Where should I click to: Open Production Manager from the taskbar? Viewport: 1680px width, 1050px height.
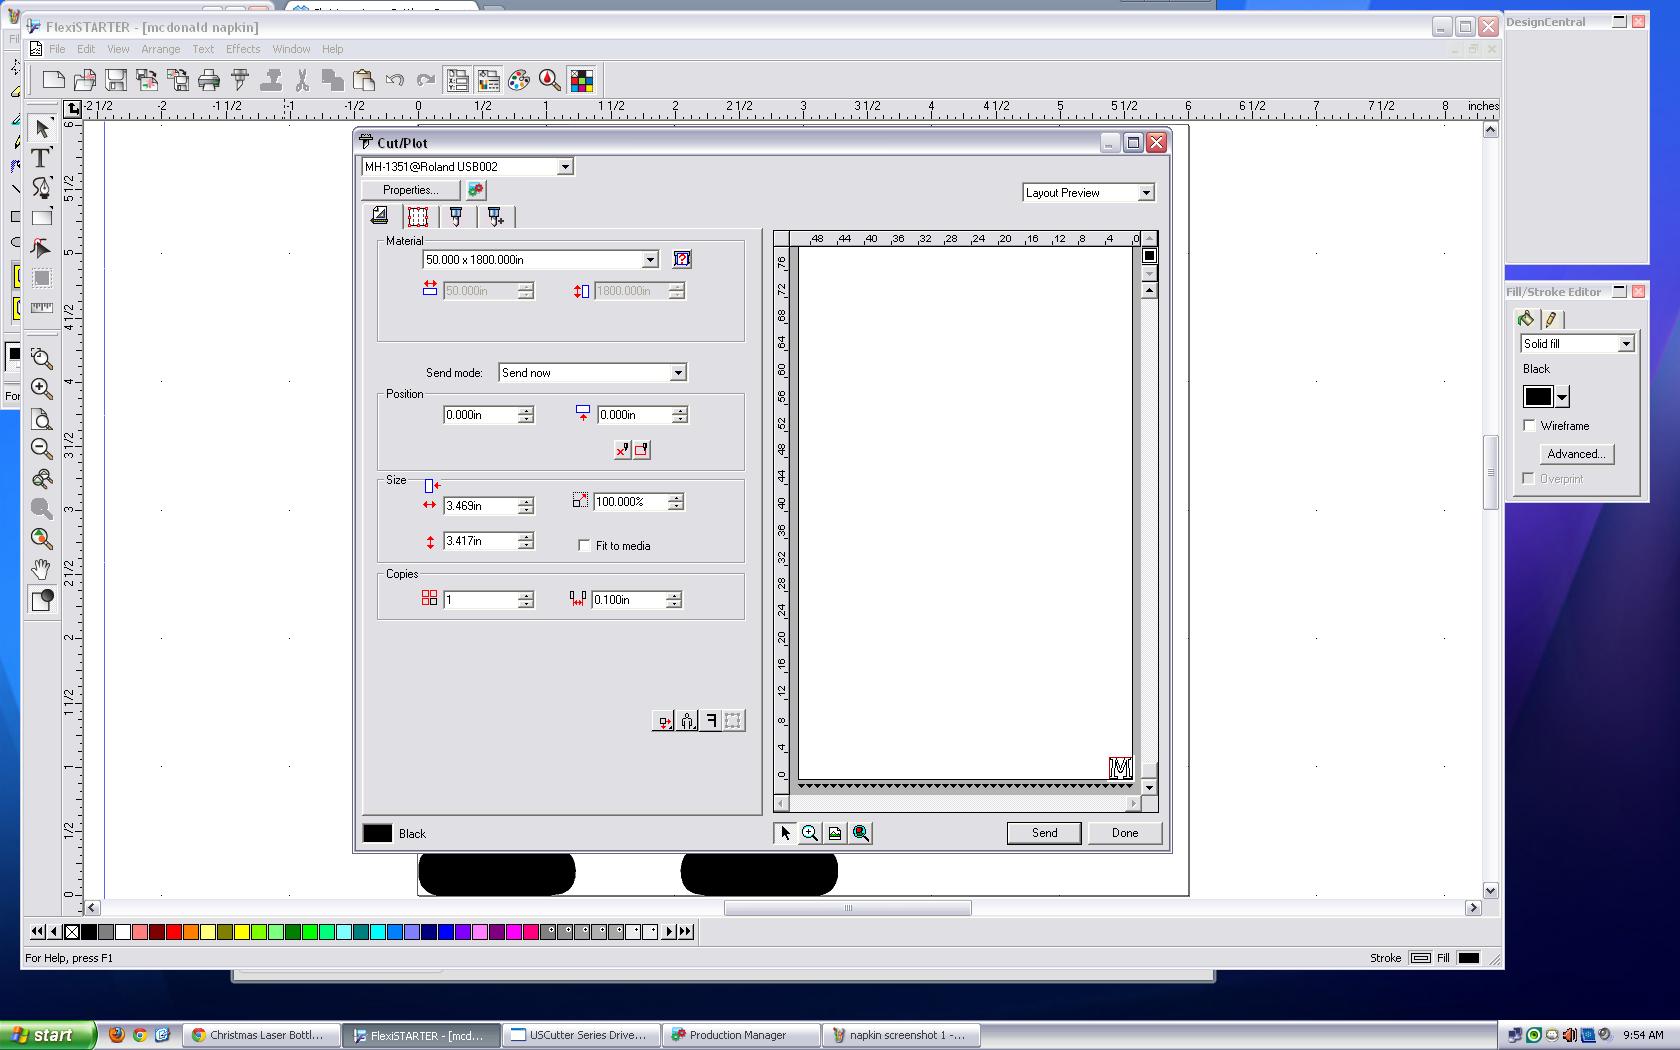740,1035
